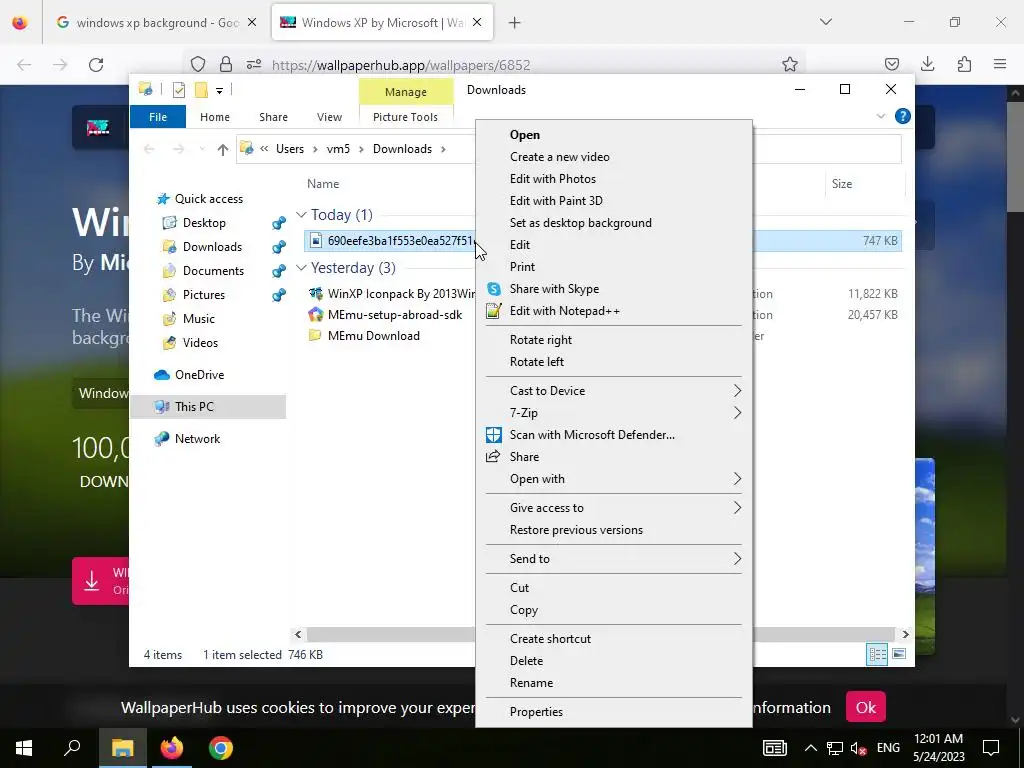Click the horizontal scrollbar right arrow
The width and height of the screenshot is (1024, 768).
(x=905, y=634)
